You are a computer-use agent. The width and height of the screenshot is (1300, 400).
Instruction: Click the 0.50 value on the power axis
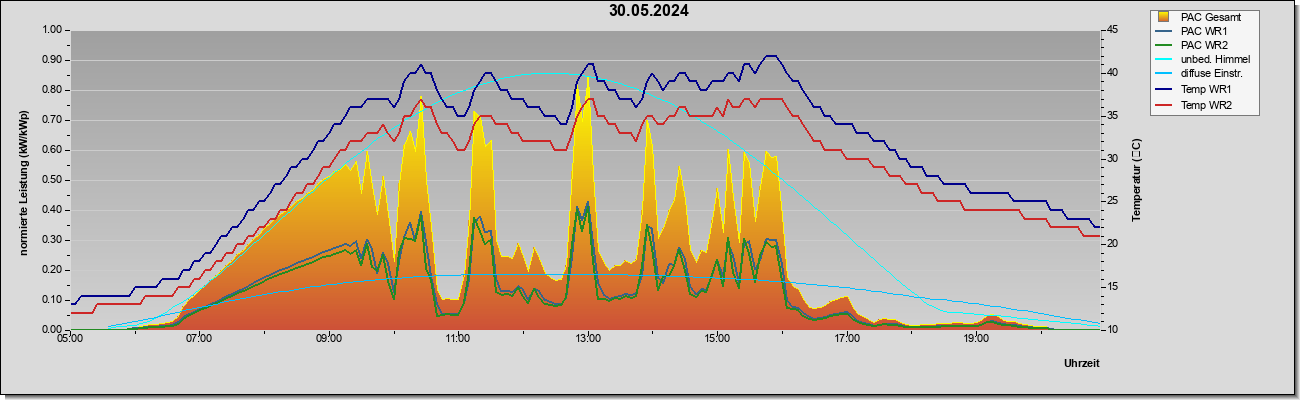(52, 180)
